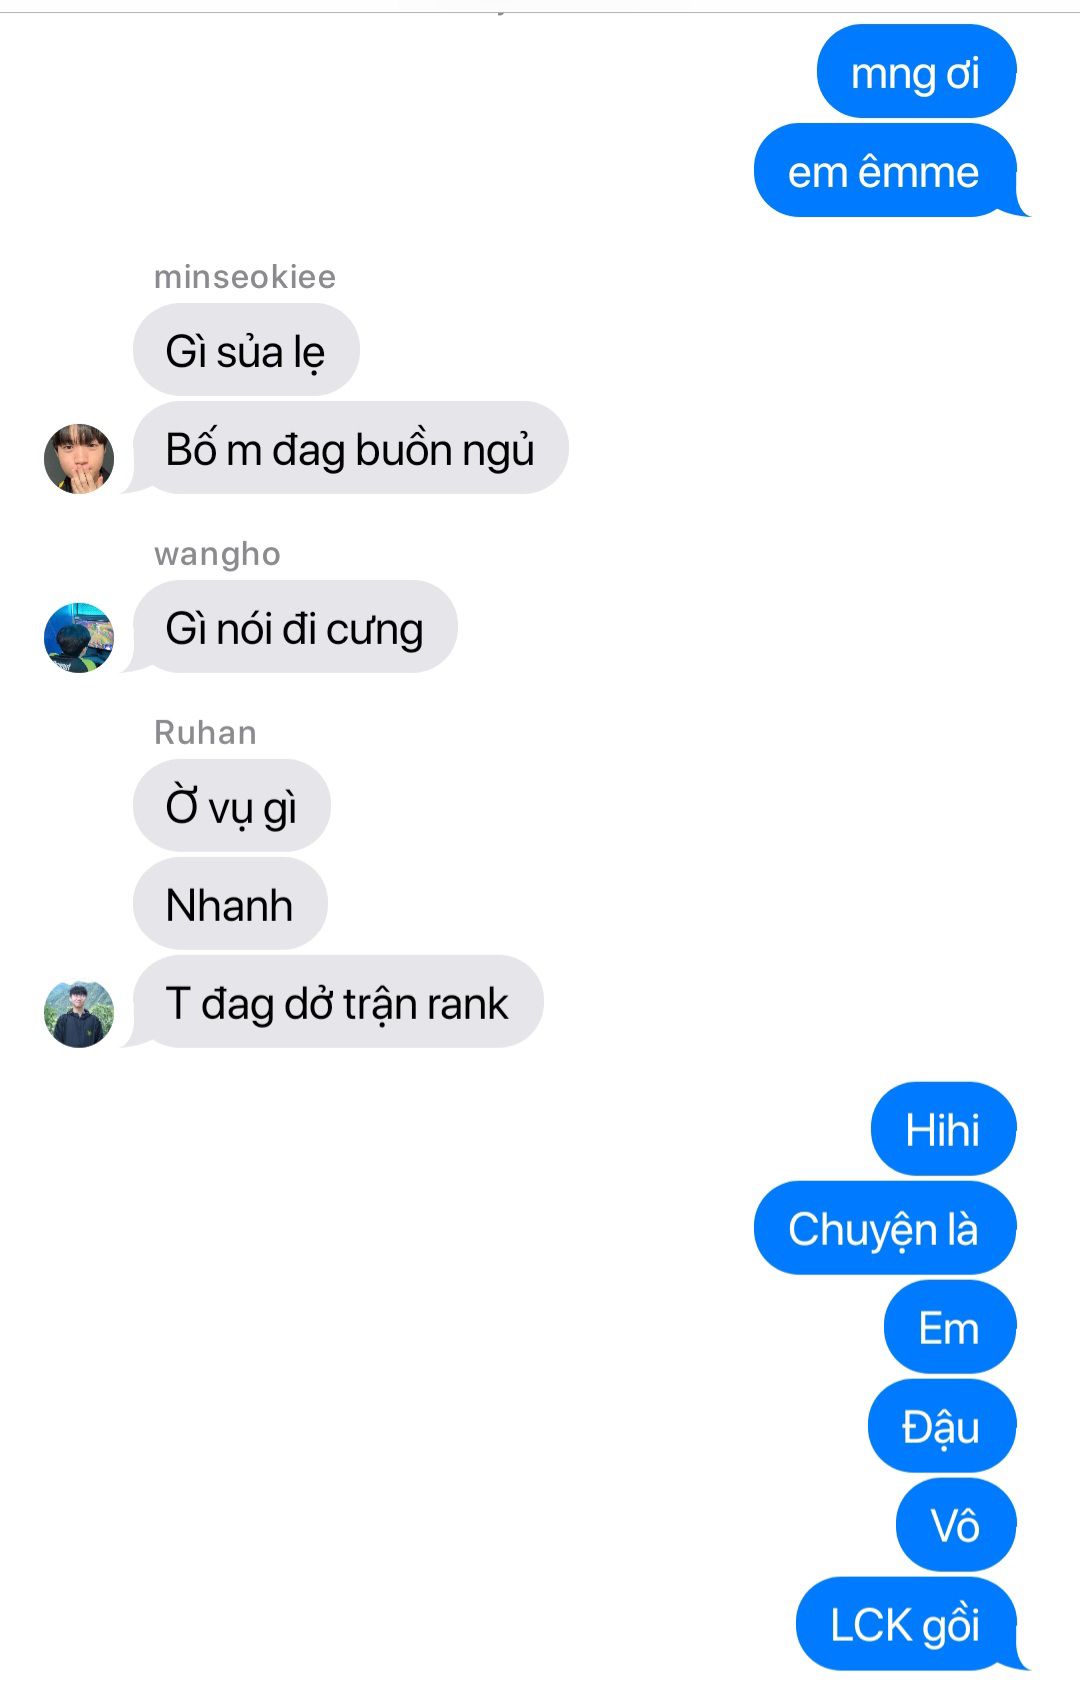Tap the 'Gì nói đi cưng' message

290,627
